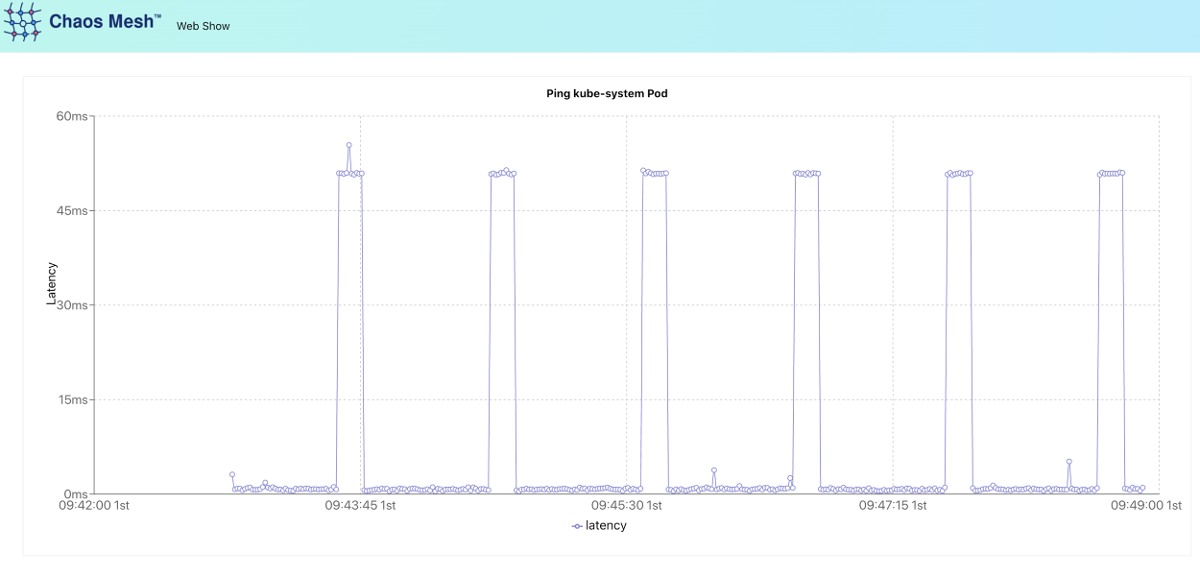Select the 09:43:45 1st time axis label

click(x=360, y=506)
